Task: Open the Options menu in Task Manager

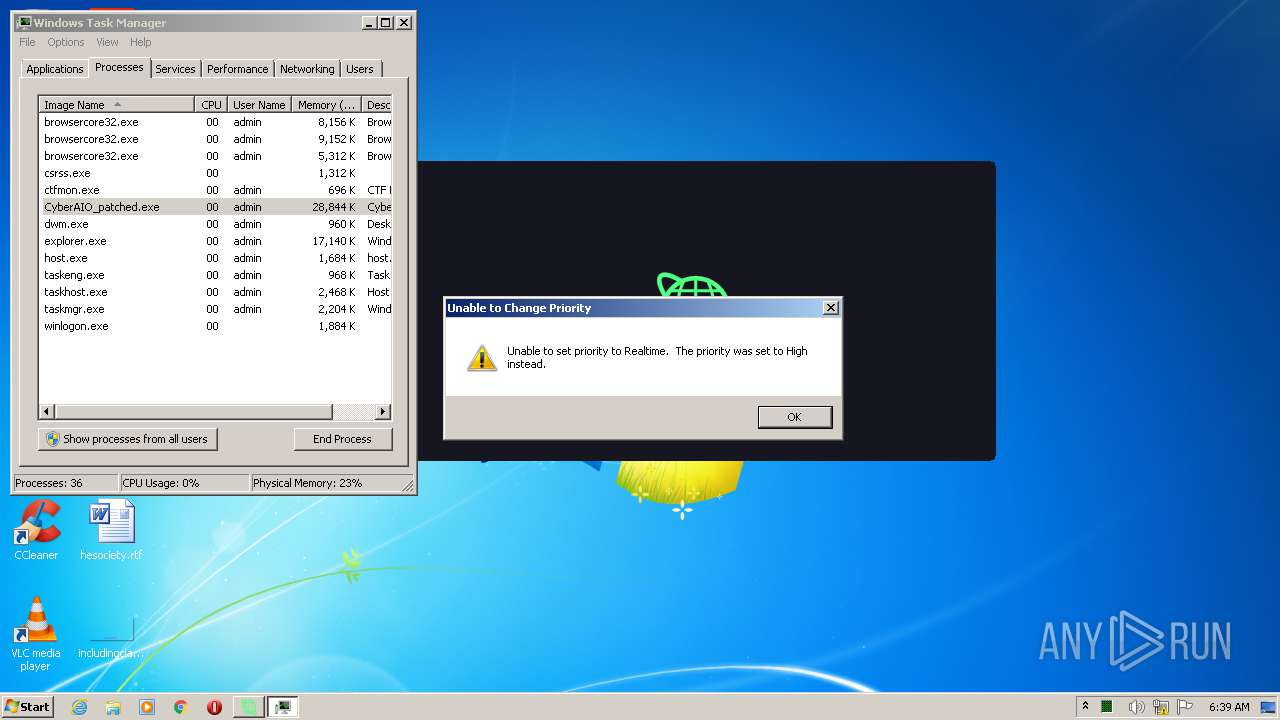Action: point(66,42)
